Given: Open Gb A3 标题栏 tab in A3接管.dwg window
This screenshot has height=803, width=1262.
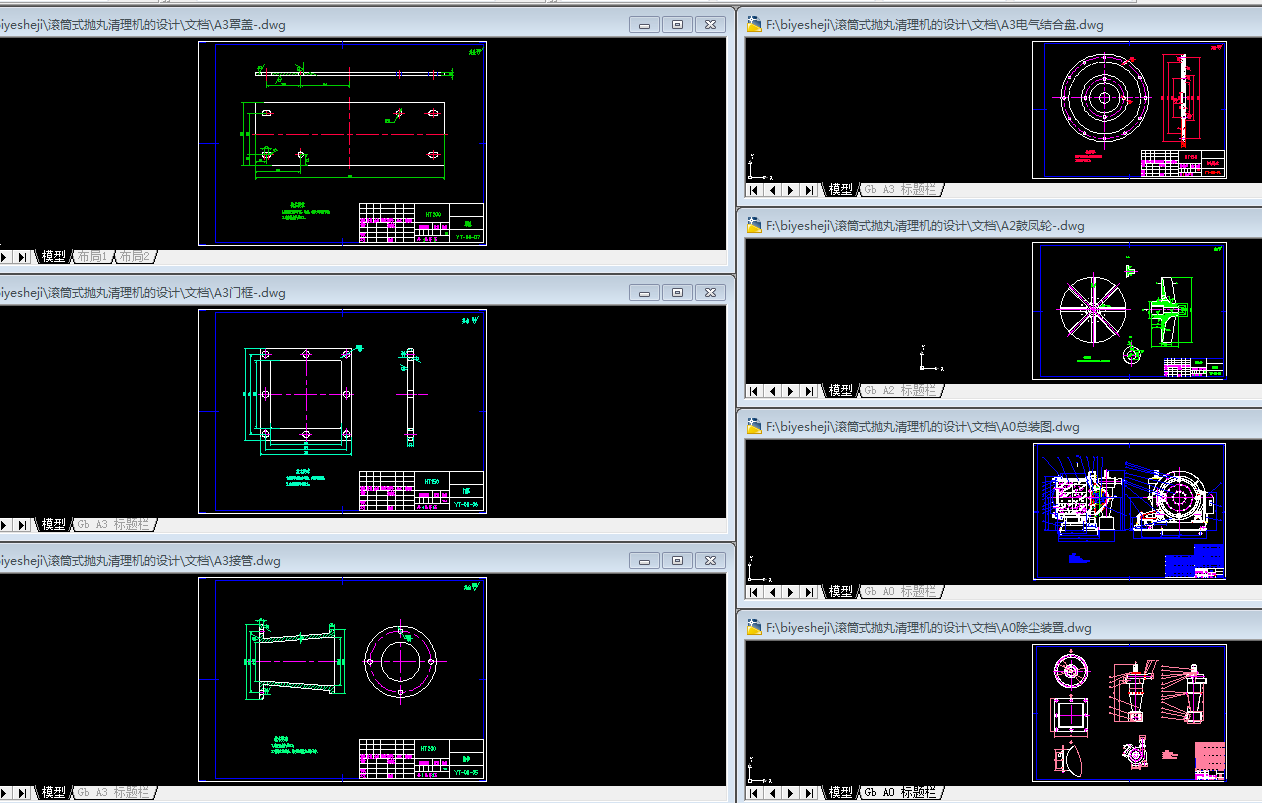Looking at the screenshot, I should pyautogui.click(x=114, y=793).
